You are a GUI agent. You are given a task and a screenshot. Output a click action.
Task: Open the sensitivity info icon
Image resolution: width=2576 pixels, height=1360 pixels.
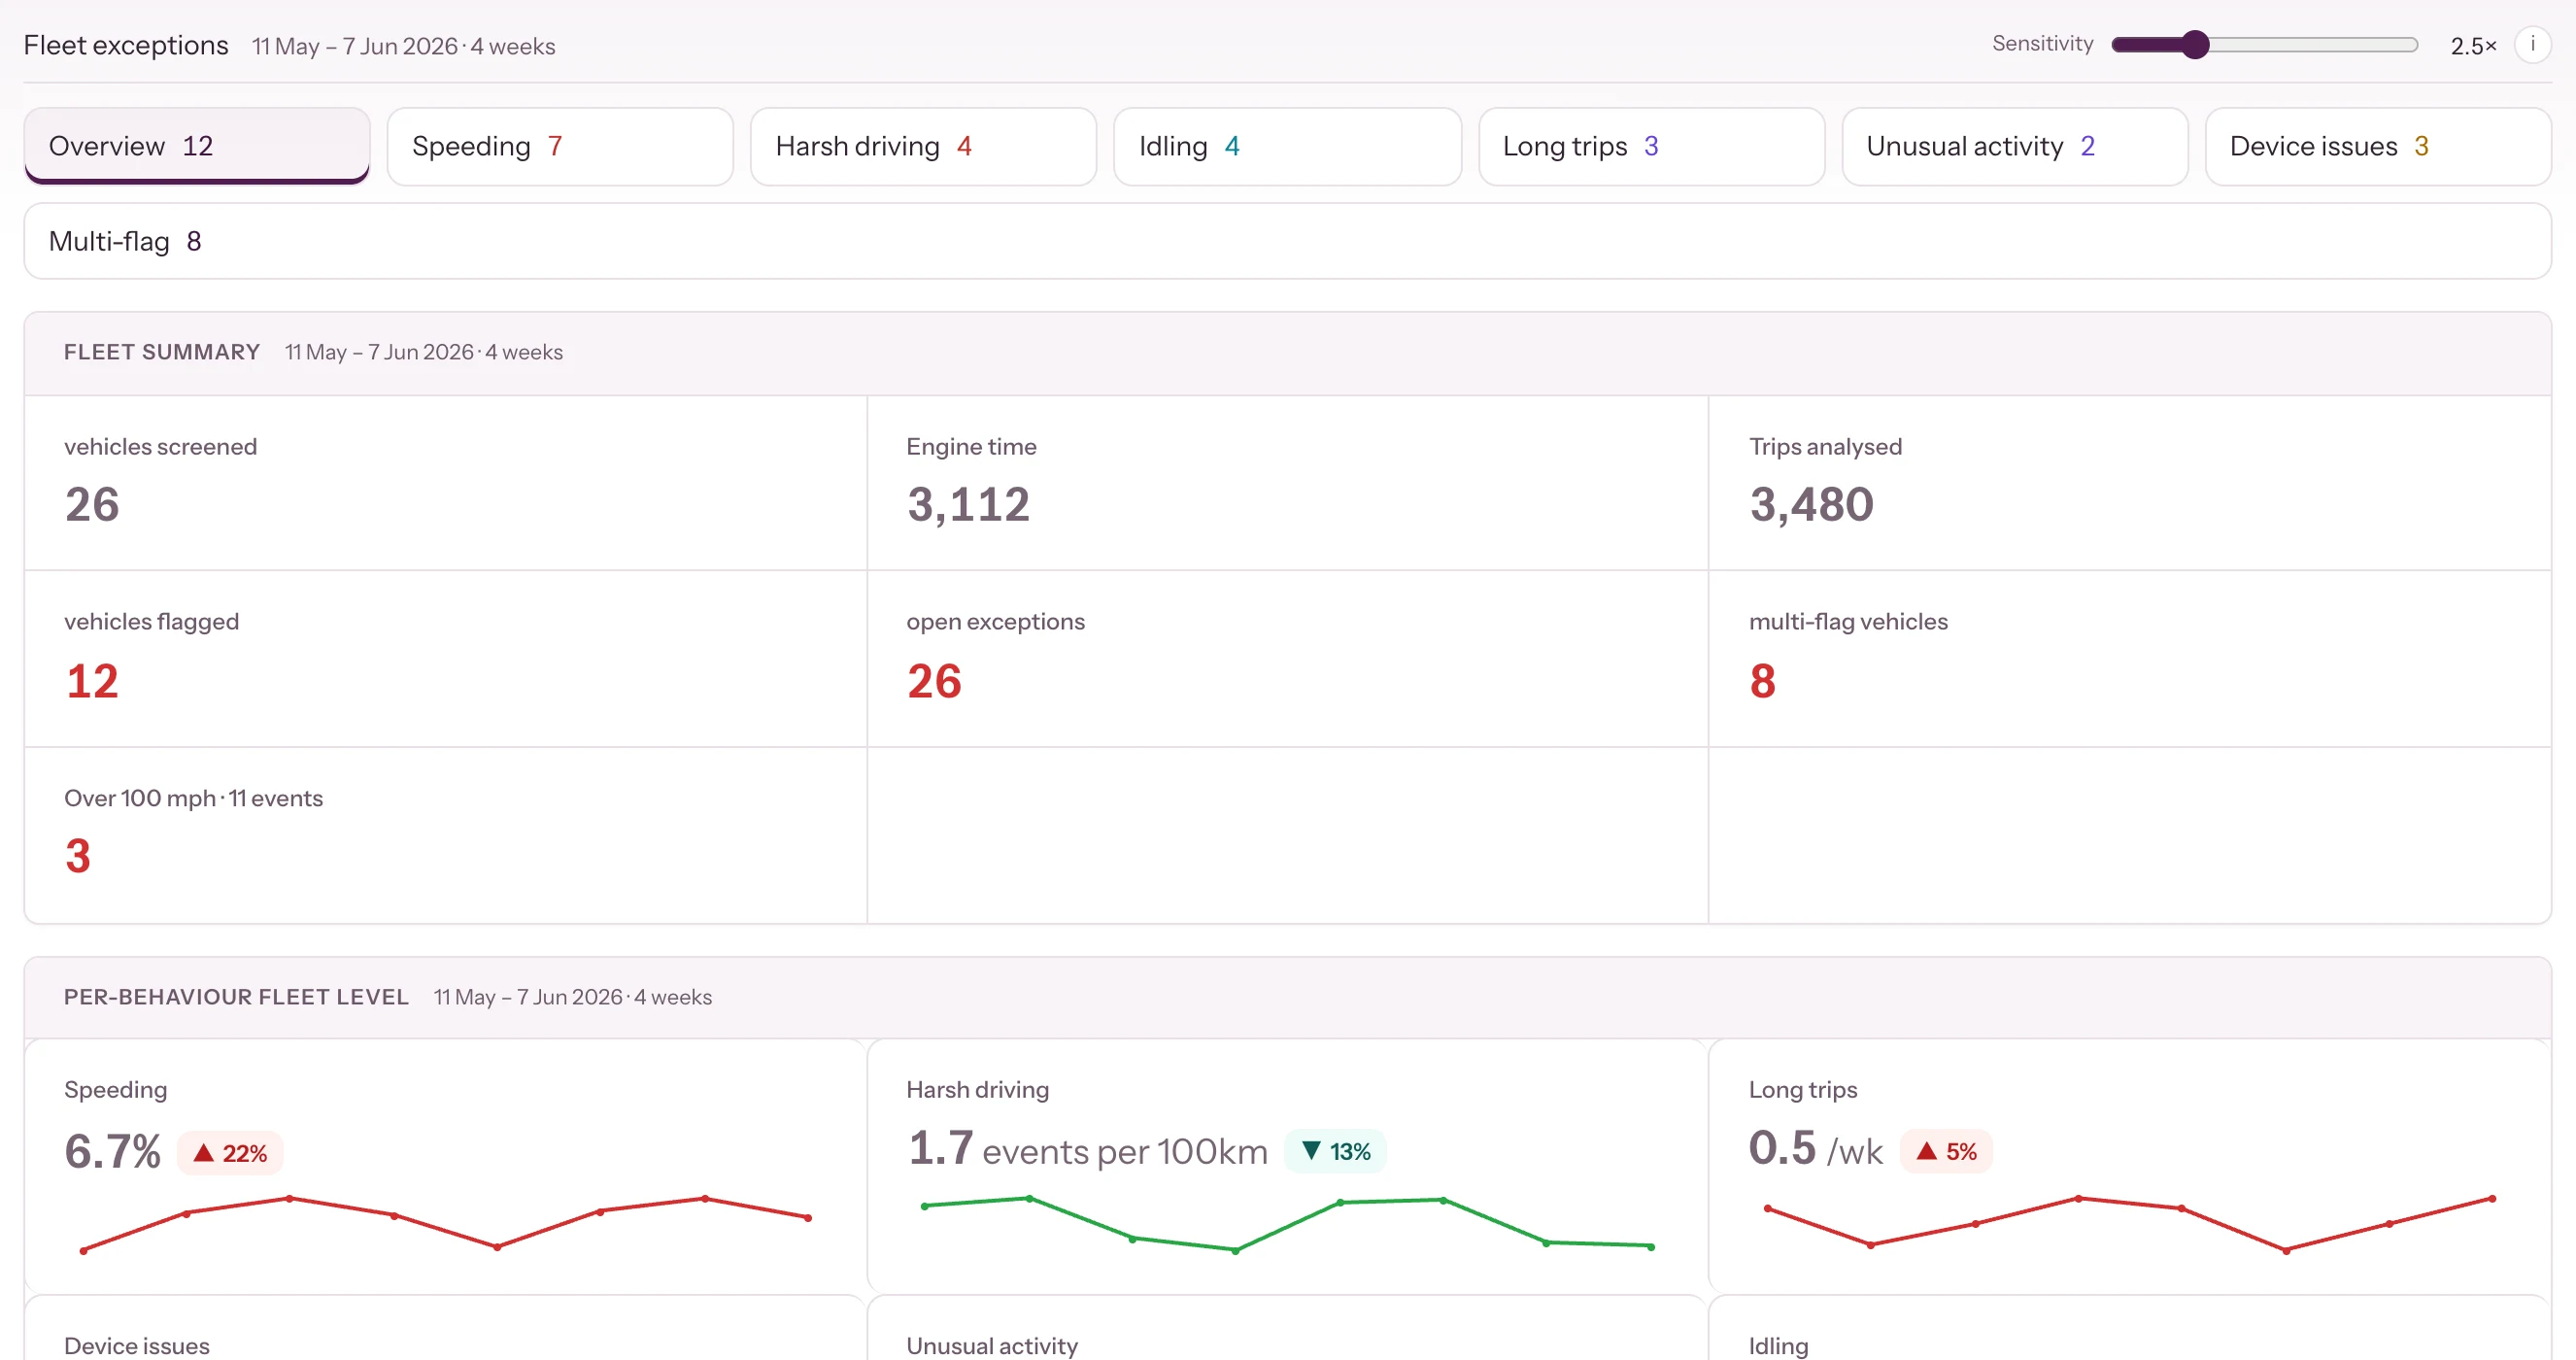tap(2532, 45)
